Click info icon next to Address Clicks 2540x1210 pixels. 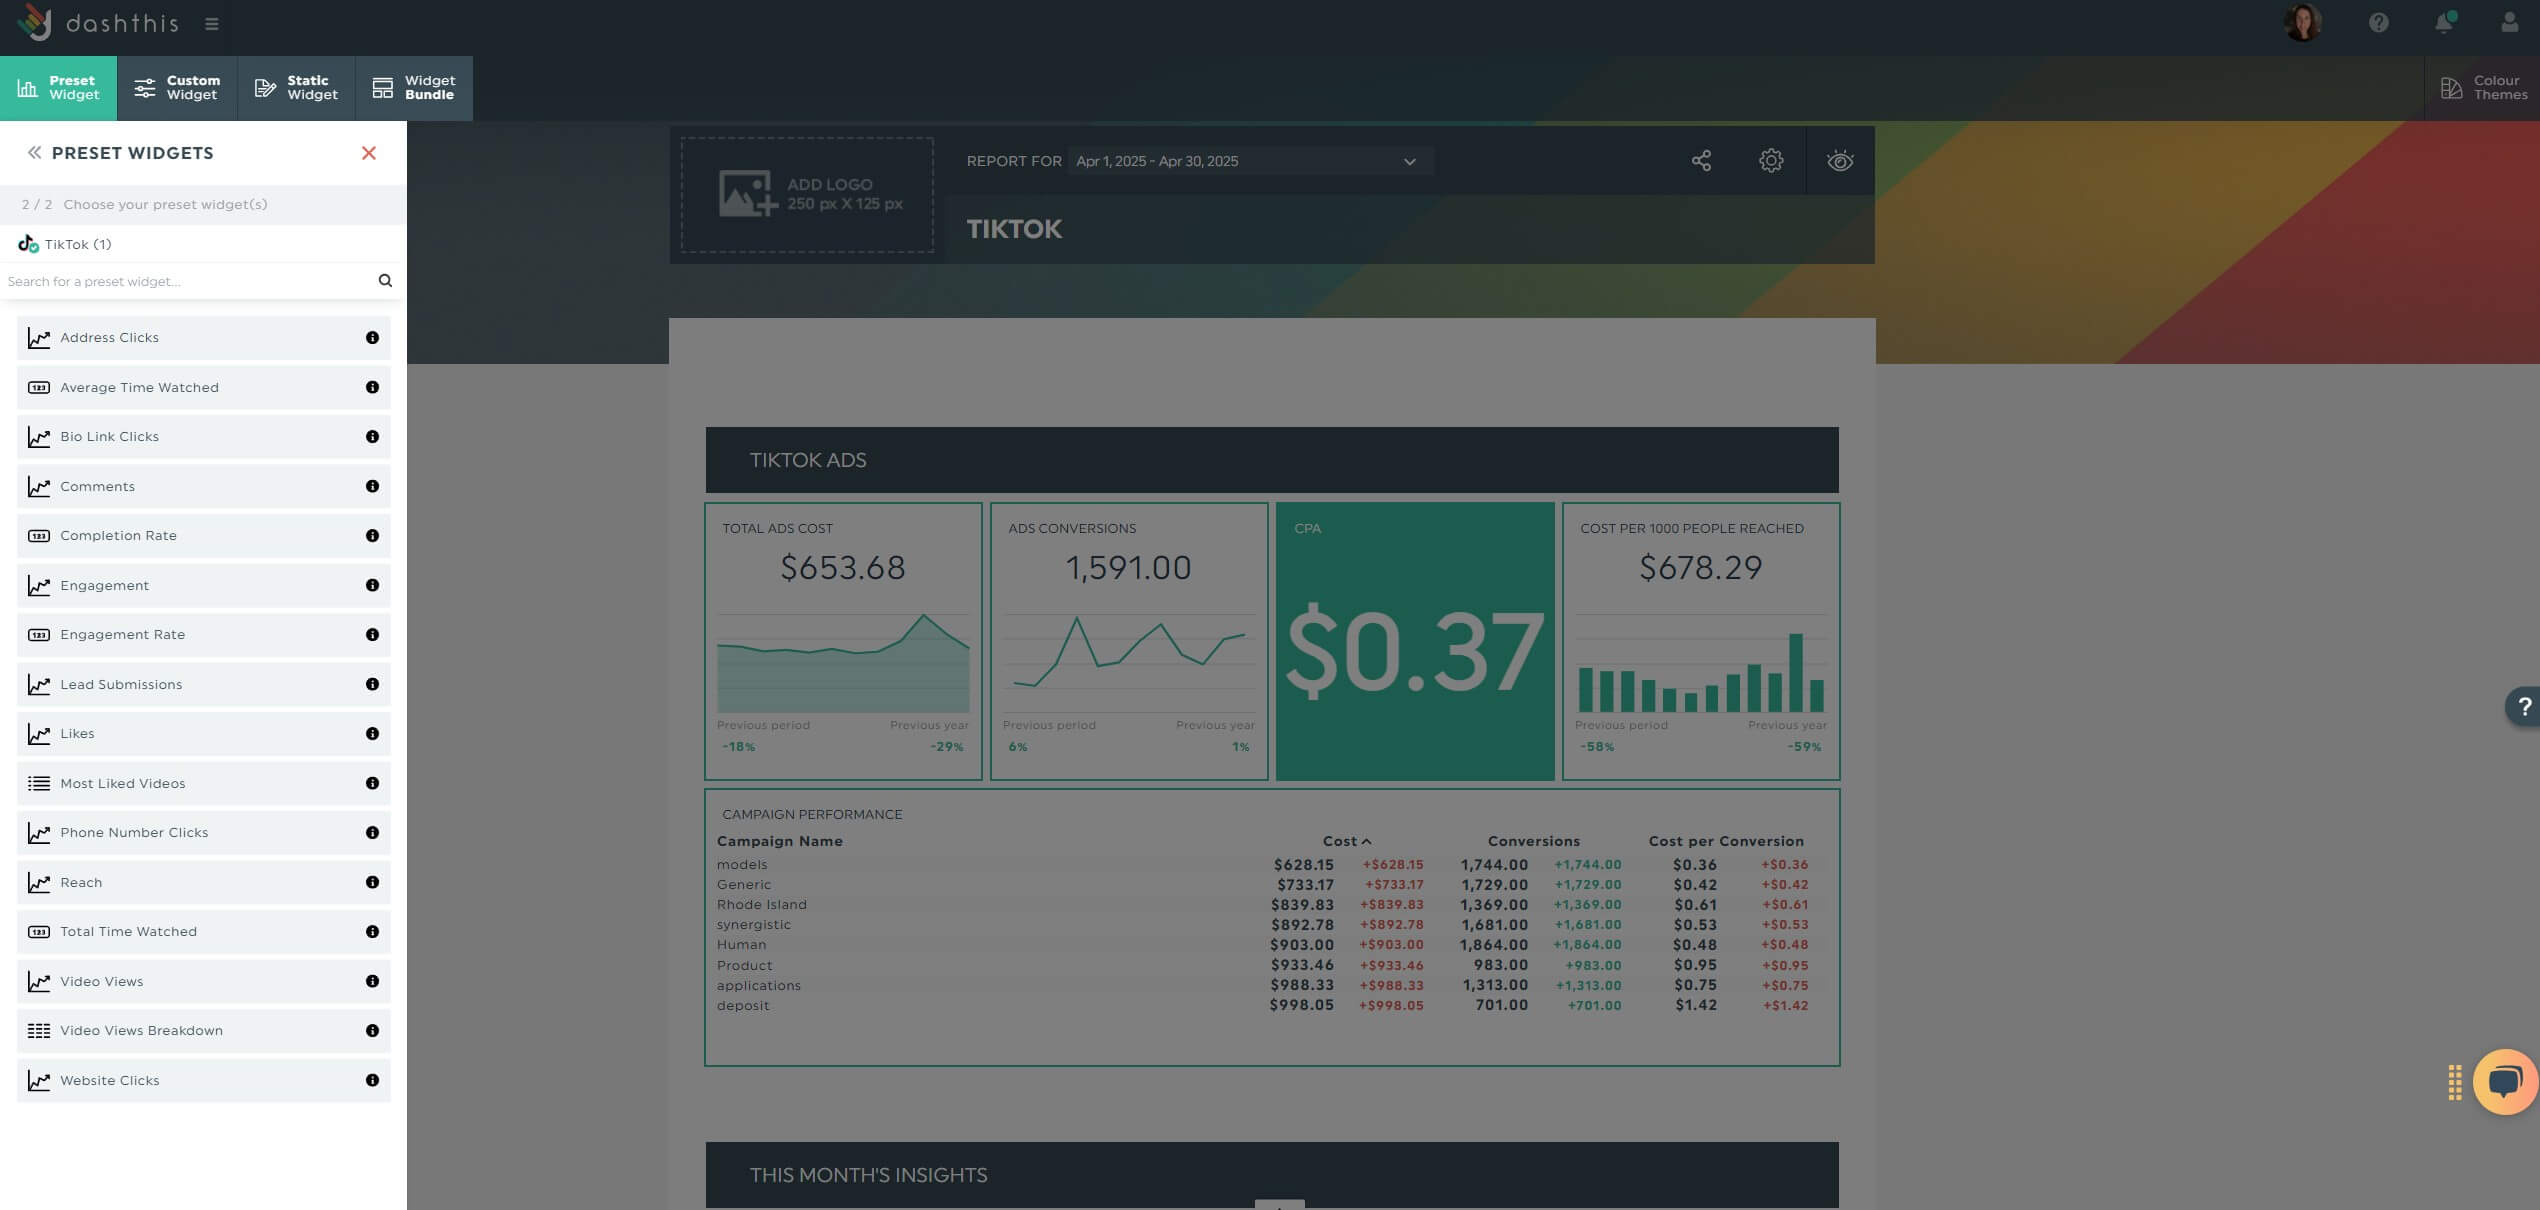coord(372,338)
